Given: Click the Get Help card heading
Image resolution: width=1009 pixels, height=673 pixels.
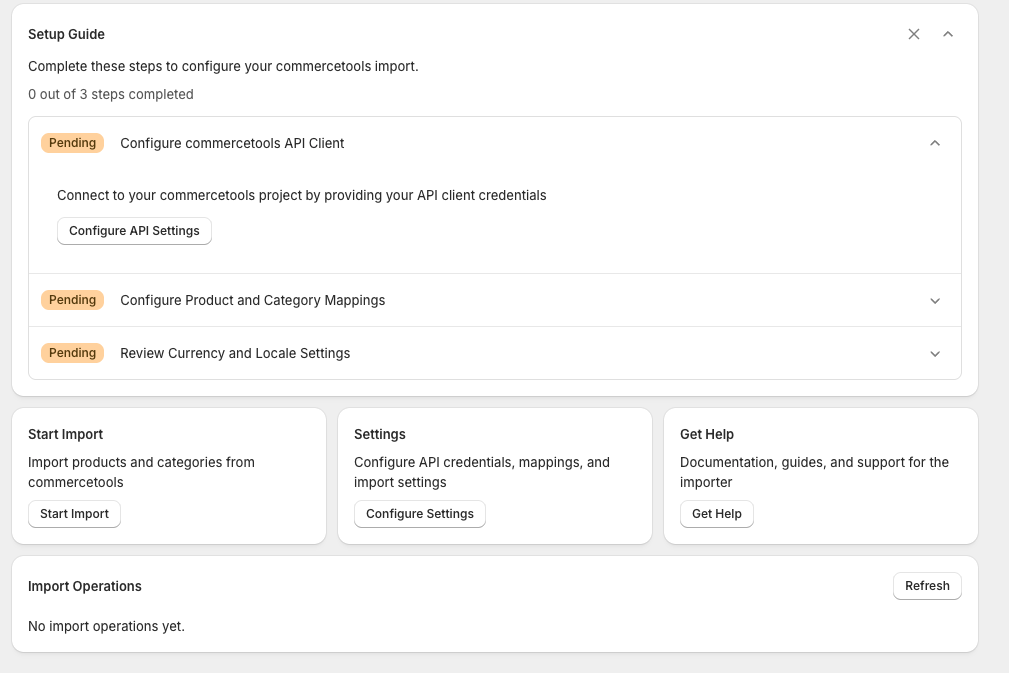Looking at the screenshot, I should pyautogui.click(x=707, y=434).
